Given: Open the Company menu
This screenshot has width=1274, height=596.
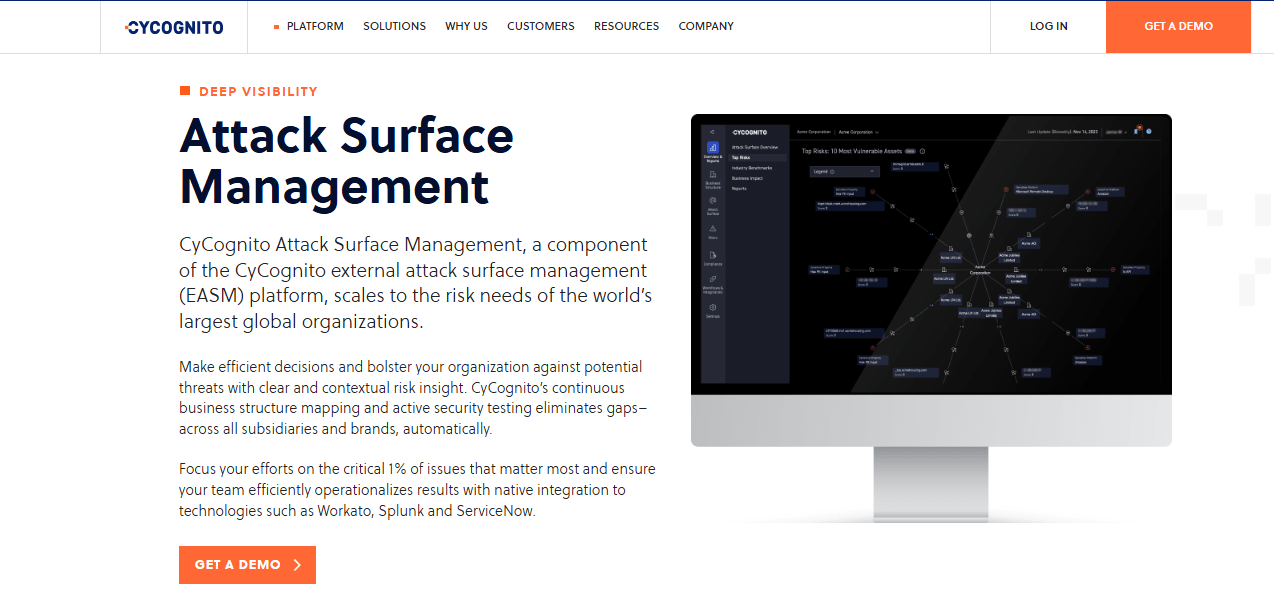Looking at the screenshot, I should point(706,27).
